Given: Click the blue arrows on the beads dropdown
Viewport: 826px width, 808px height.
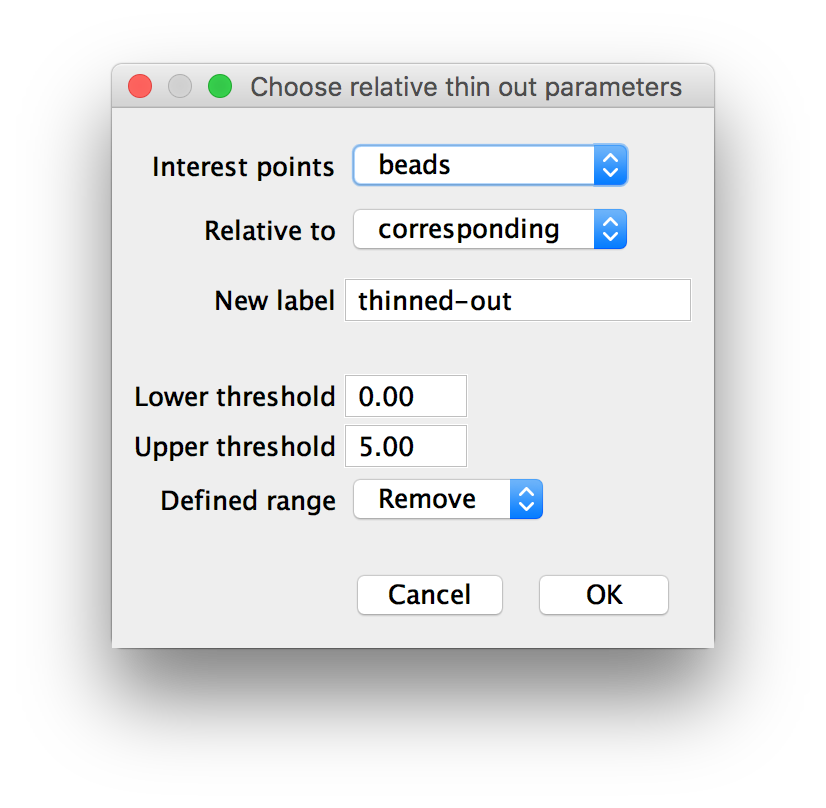Looking at the screenshot, I should click(x=610, y=165).
